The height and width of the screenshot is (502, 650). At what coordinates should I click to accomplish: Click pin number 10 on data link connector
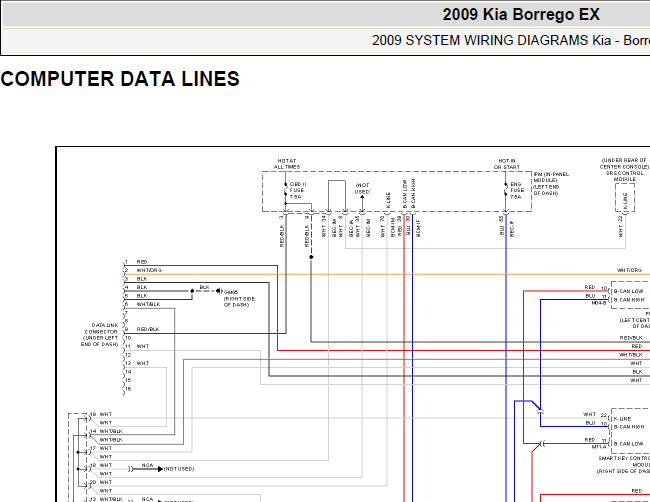pyautogui.click(x=128, y=338)
